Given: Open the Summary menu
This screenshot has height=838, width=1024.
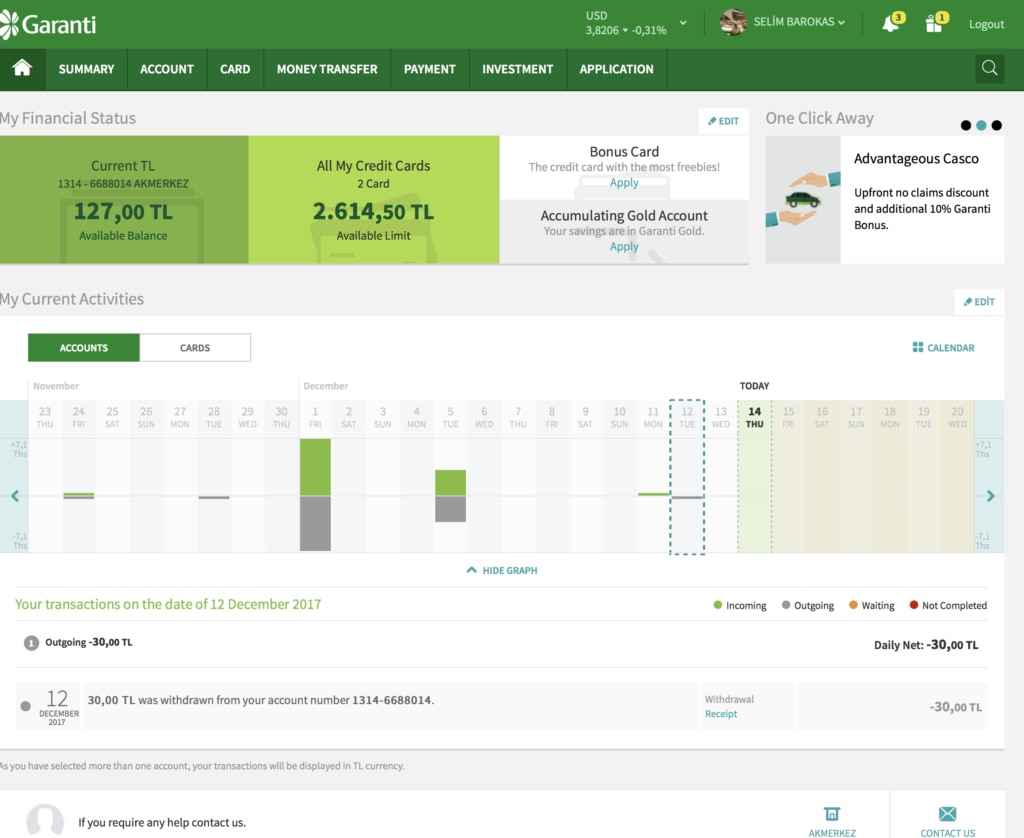Looking at the screenshot, I should point(86,69).
